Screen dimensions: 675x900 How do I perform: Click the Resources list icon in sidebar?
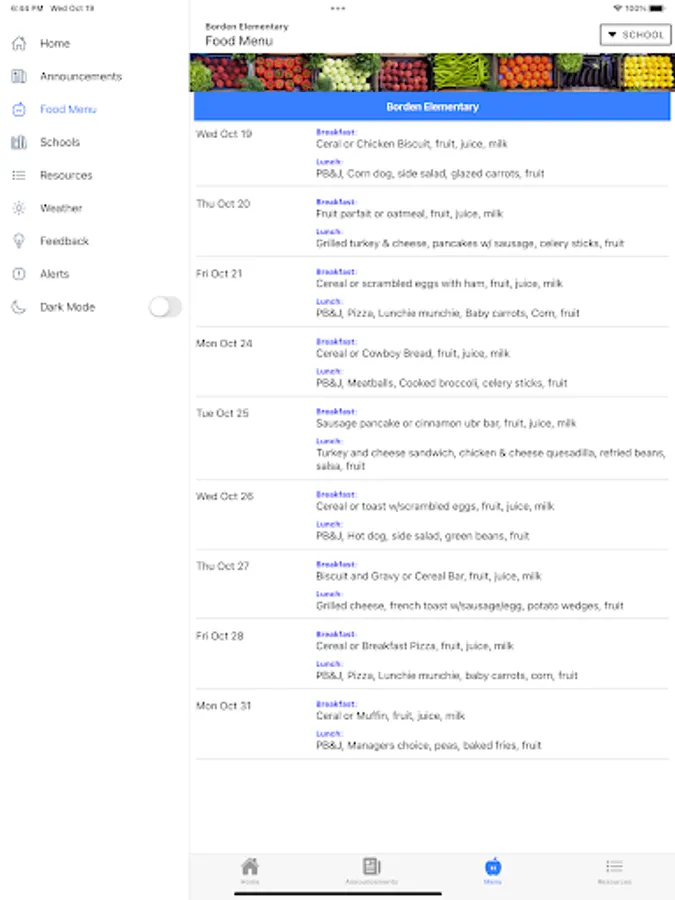pos(18,175)
